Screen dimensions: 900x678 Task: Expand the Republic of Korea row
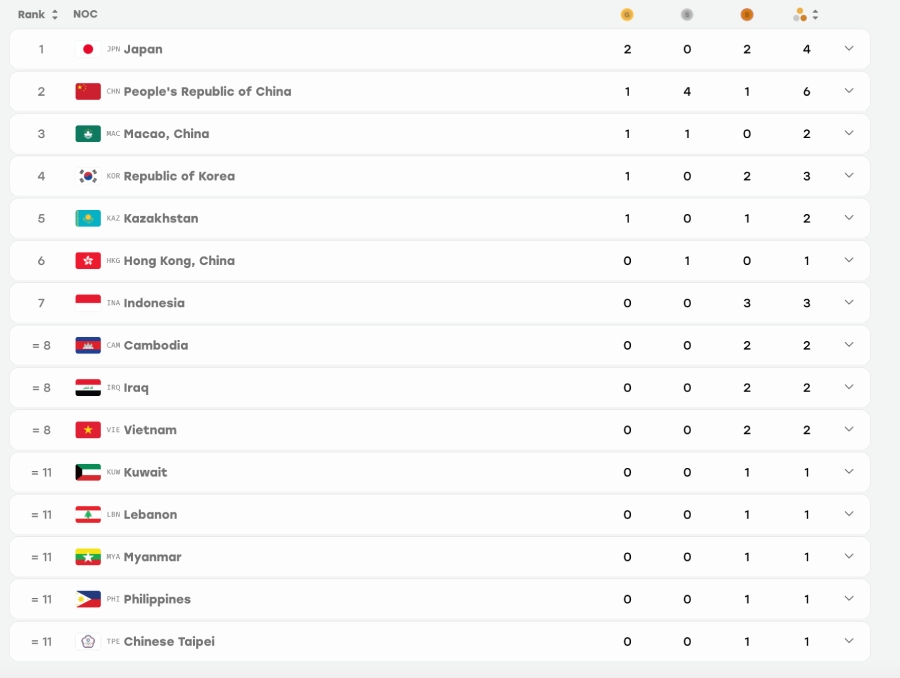pos(849,176)
